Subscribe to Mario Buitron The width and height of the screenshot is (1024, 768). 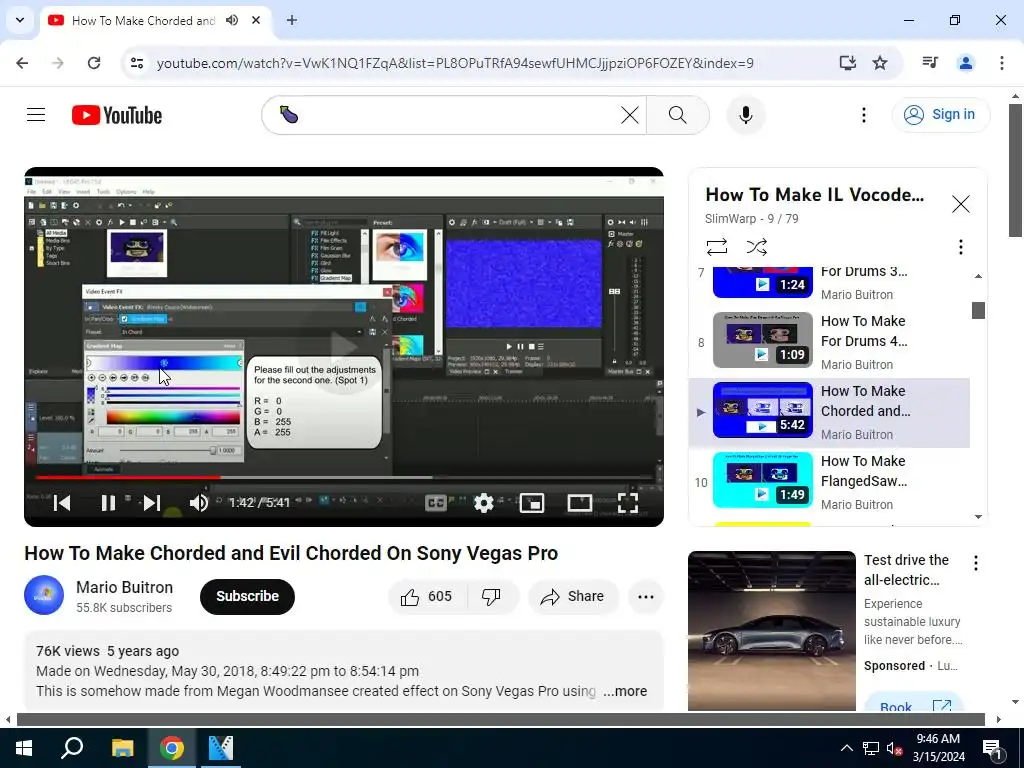247,596
